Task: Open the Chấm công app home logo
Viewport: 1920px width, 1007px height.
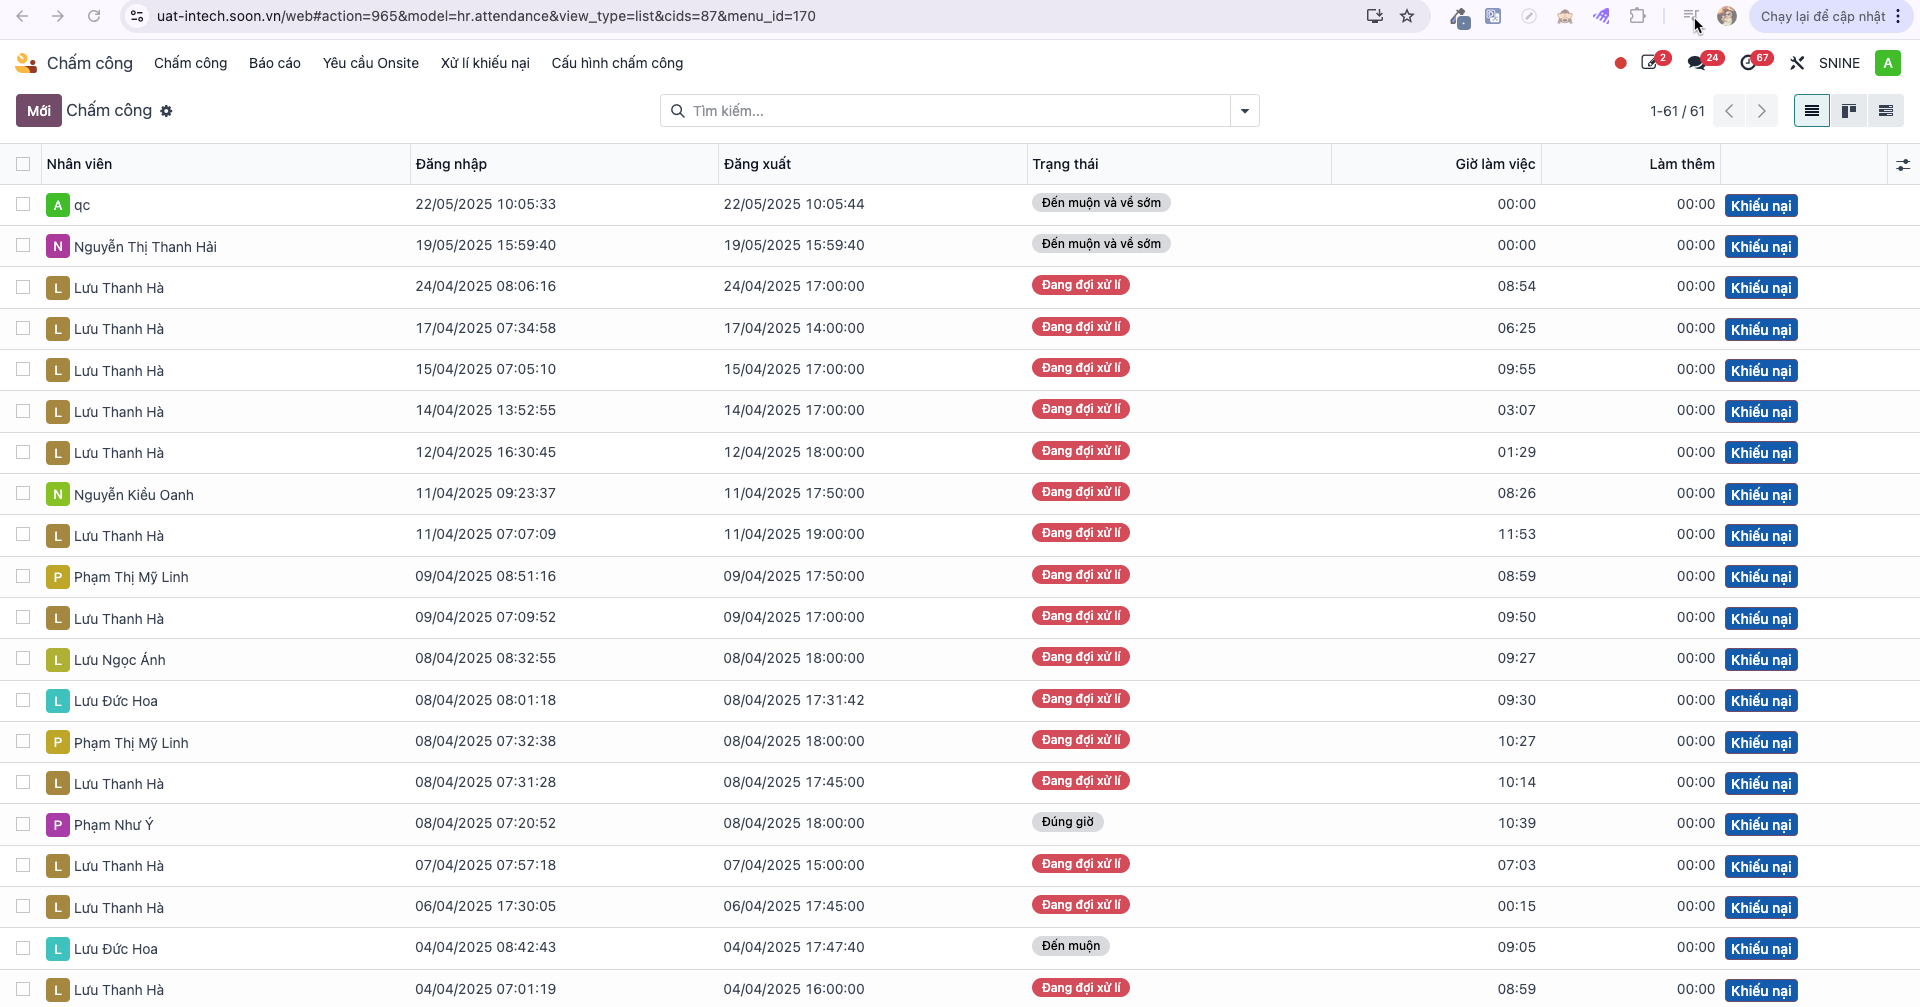Action: (x=26, y=63)
